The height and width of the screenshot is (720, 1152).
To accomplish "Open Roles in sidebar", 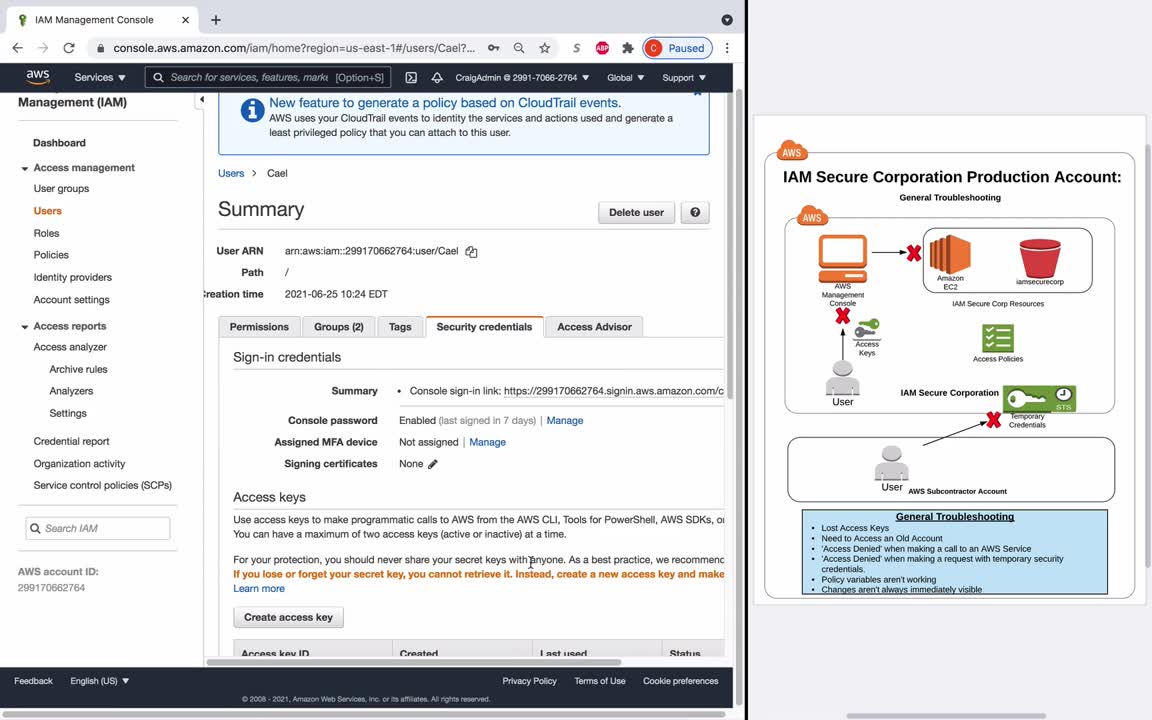I will coord(46,233).
